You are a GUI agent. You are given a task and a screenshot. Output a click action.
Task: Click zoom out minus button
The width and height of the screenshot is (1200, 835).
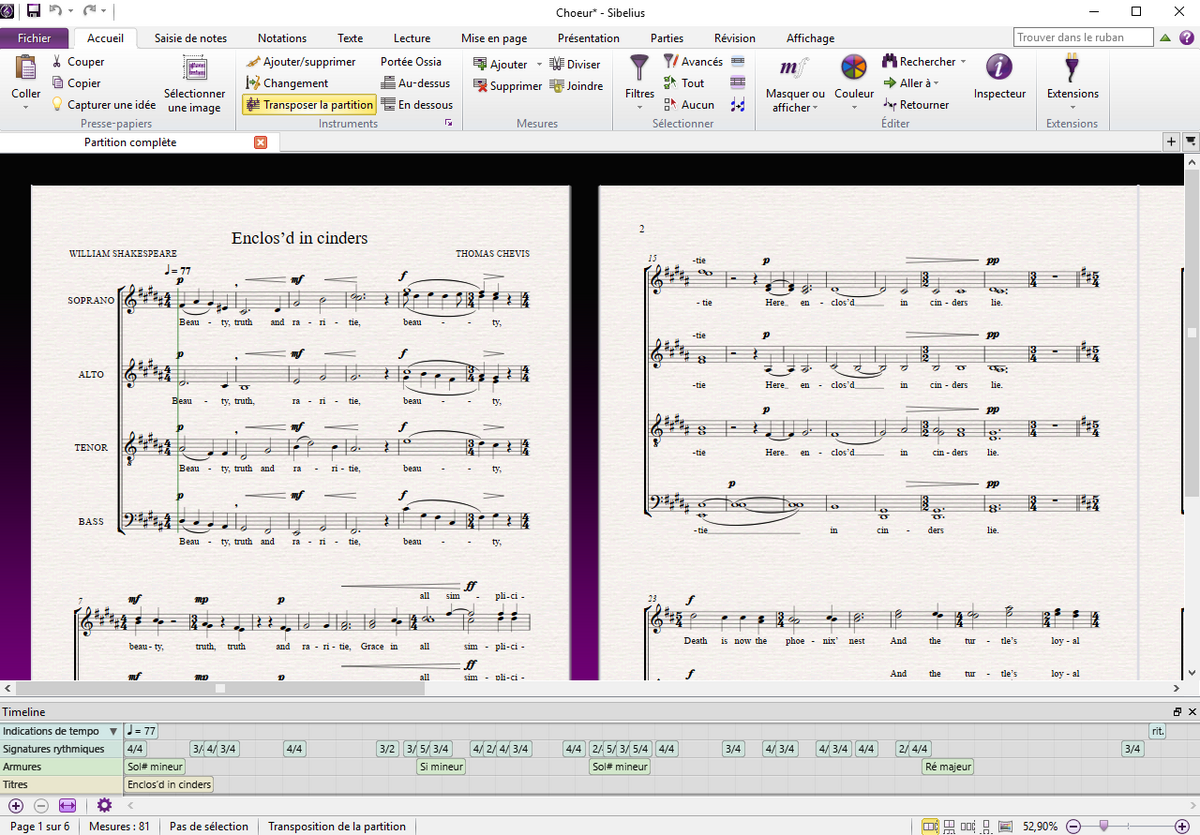[x=1073, y=826]
